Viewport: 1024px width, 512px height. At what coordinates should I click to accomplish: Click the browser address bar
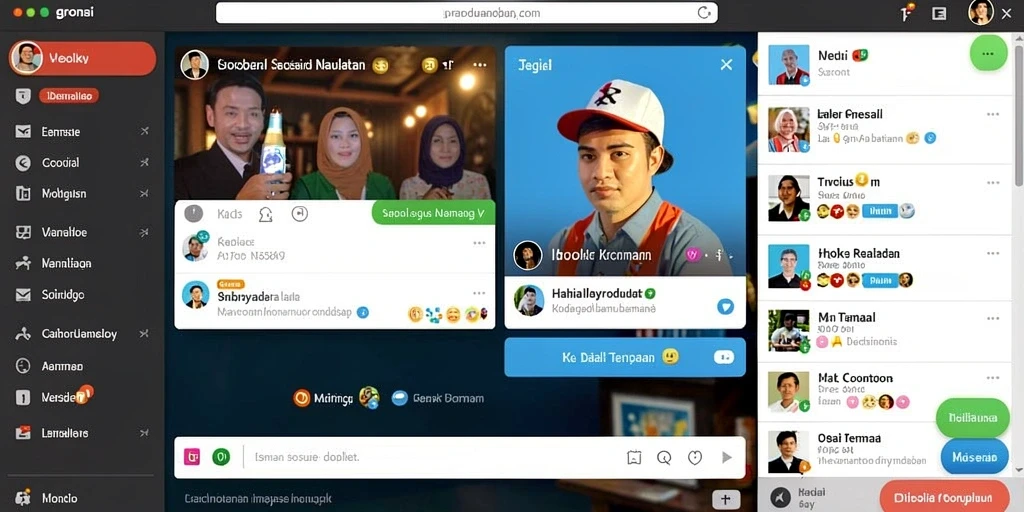tap(466, 12)
